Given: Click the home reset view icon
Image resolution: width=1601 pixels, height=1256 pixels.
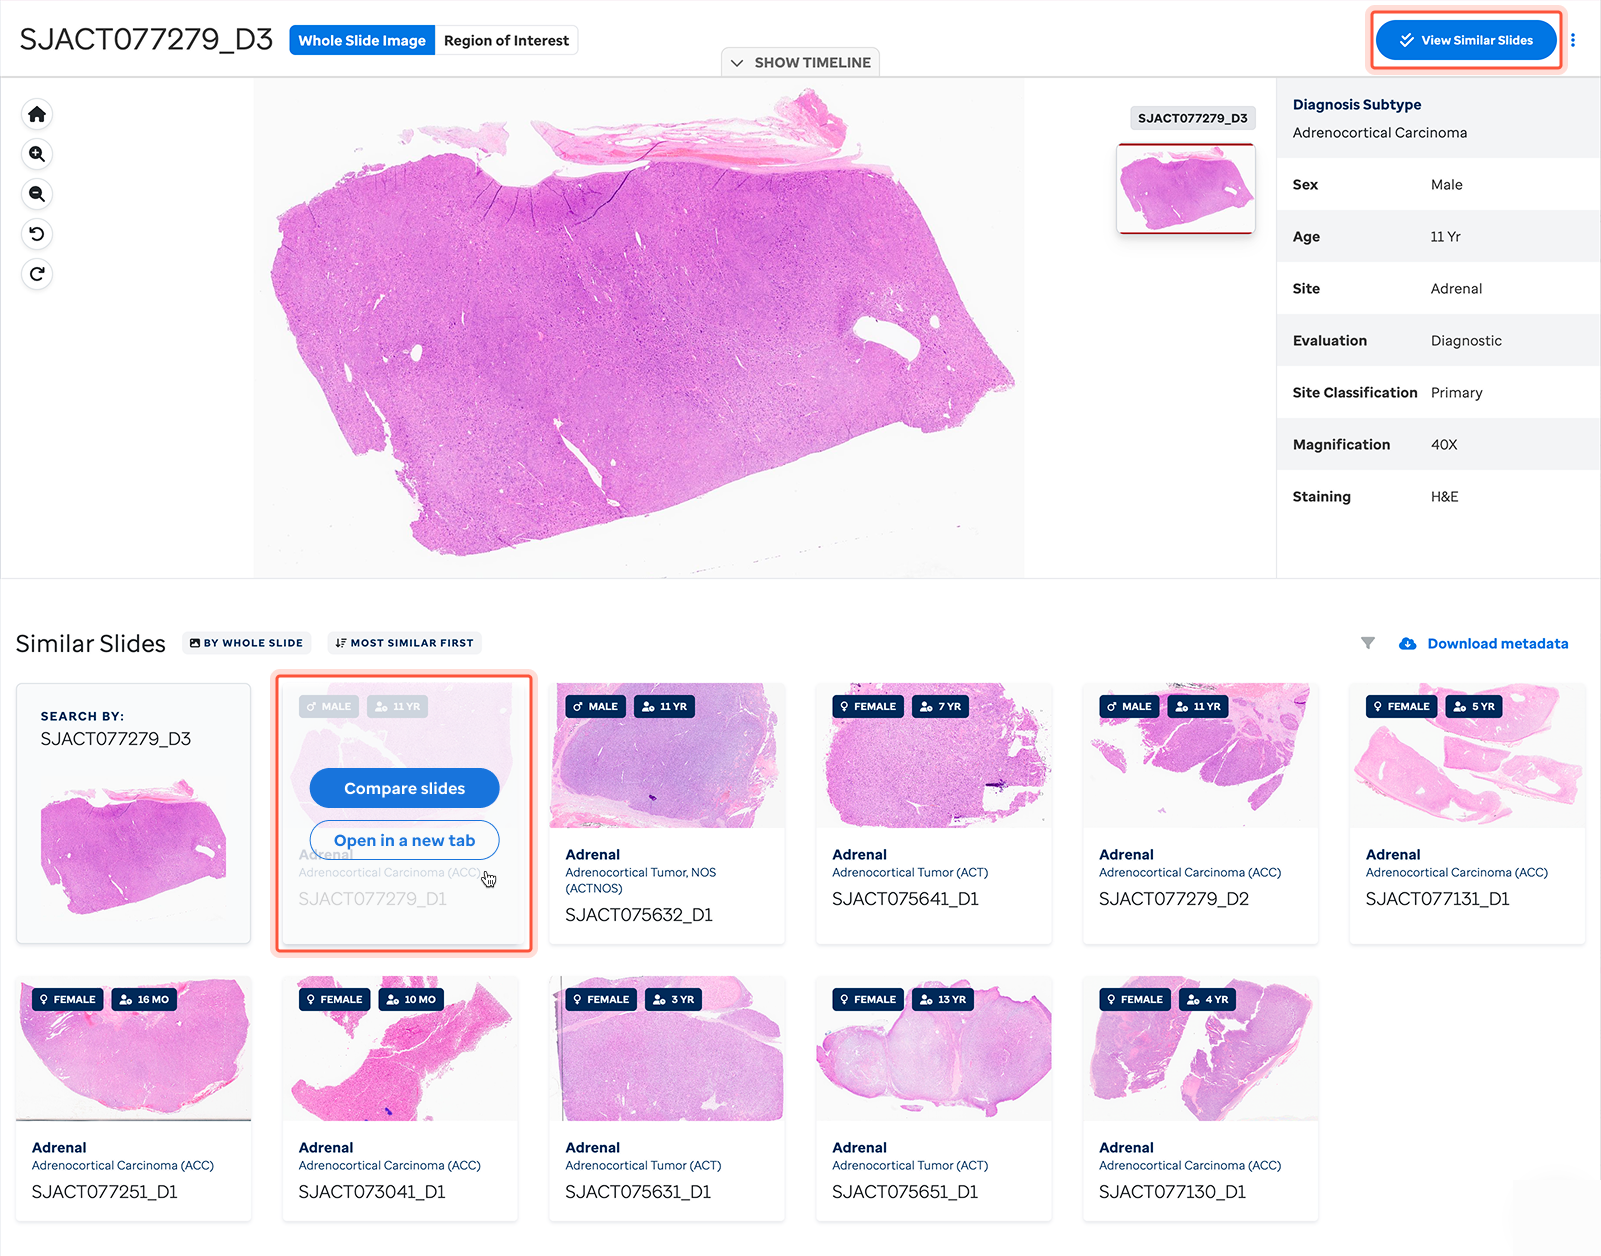Looking at the screenshot, I should (37, 114).
